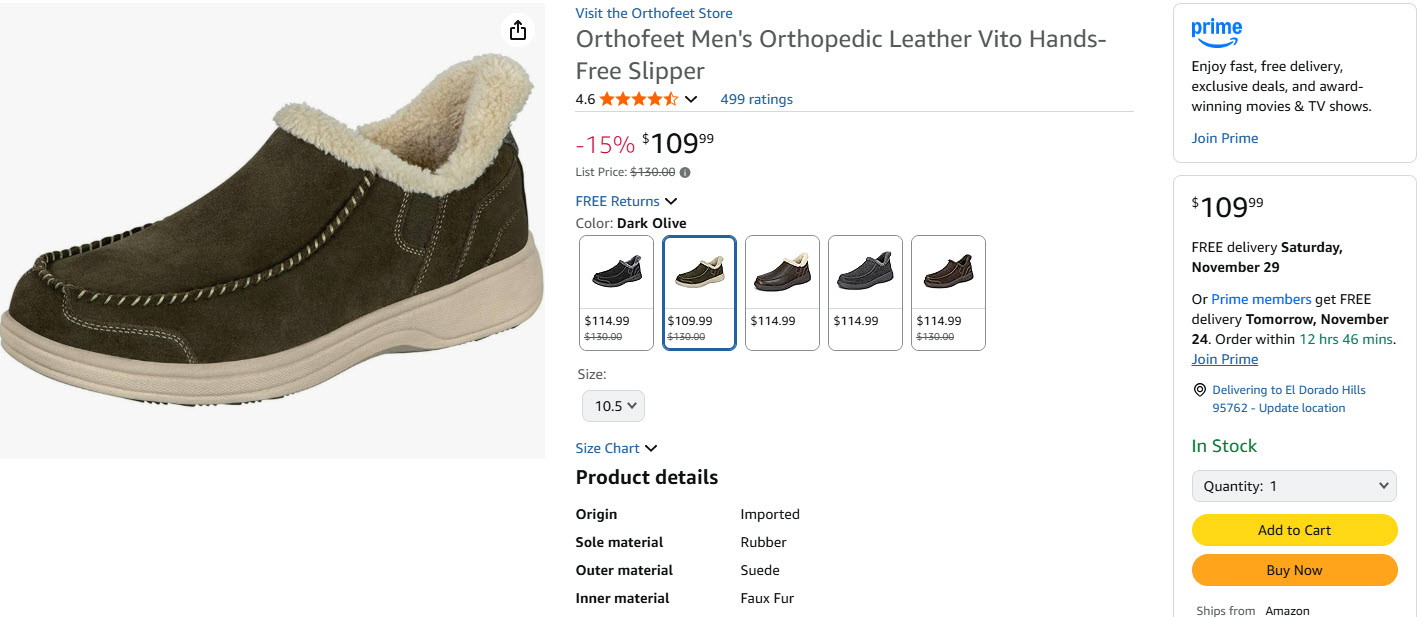Click the share icon on product image
This screenshot has width=1421, height=617.
(x=517, y=31)
